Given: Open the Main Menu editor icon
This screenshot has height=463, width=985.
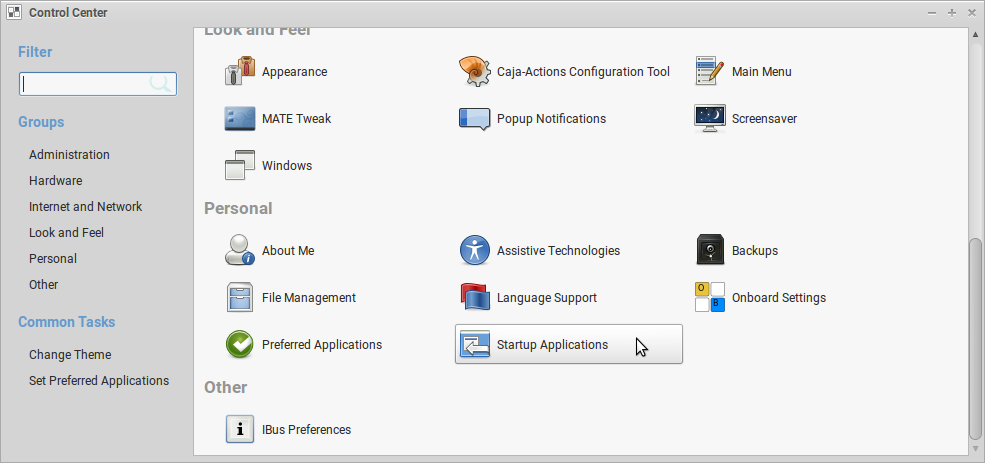Looking at the screenshot, I should pyautogui.click(x=710, y=72).
